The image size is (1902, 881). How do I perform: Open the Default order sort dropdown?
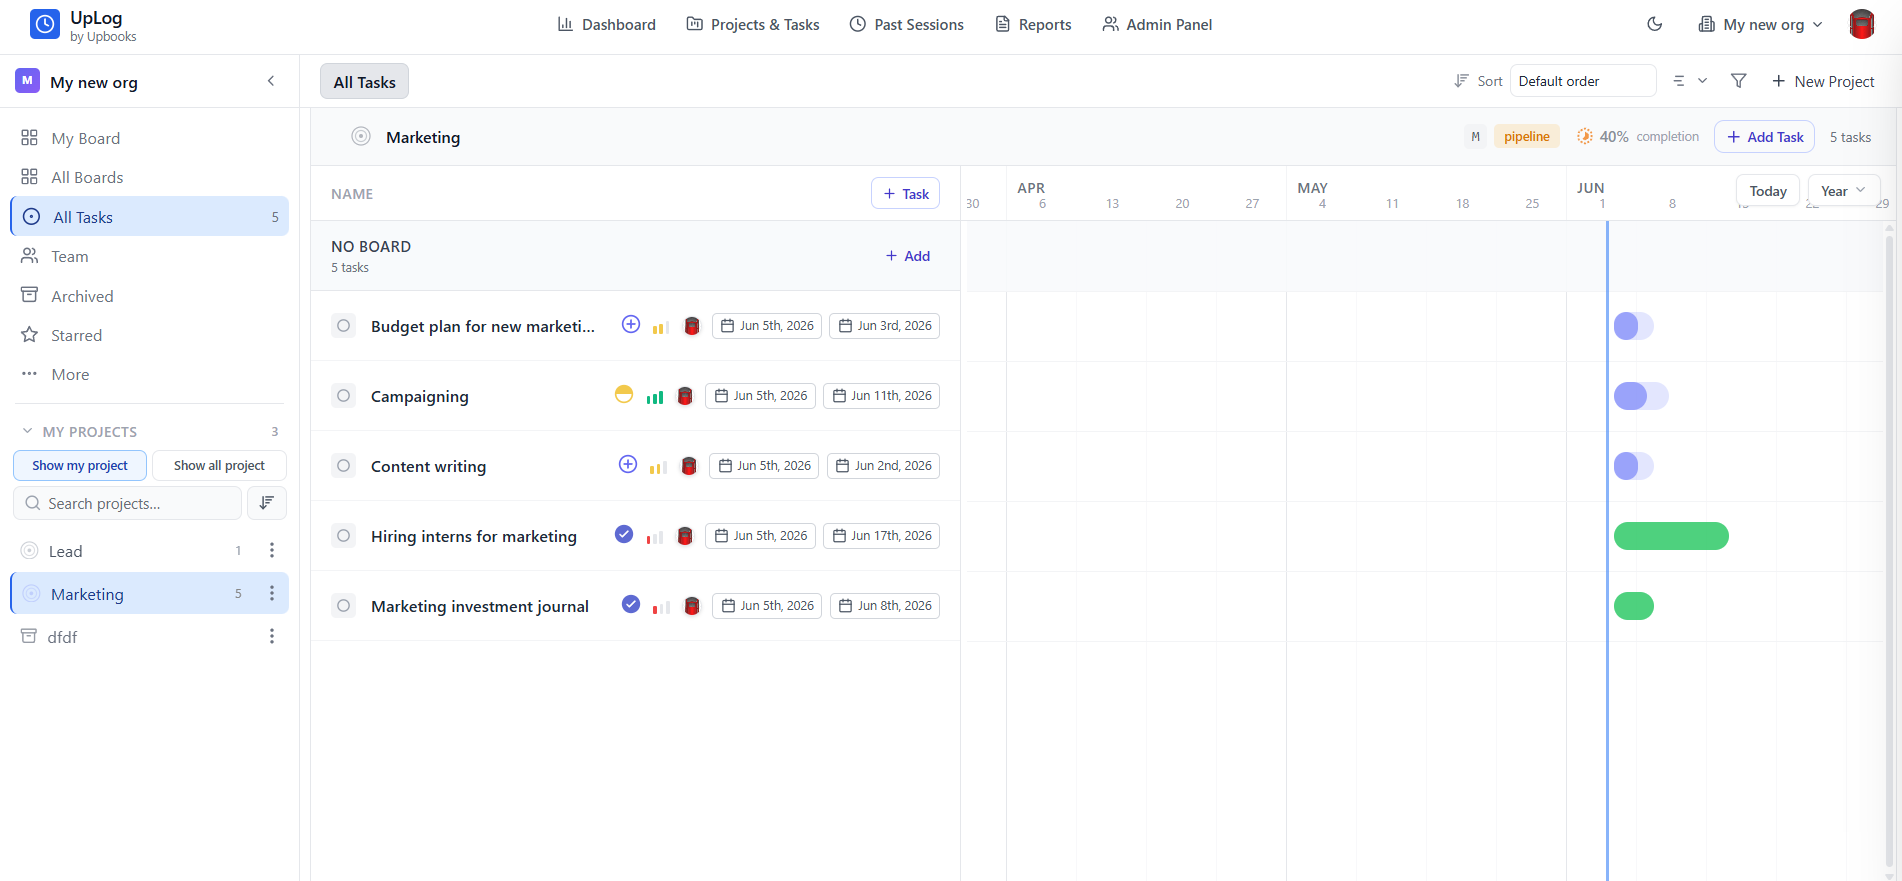pos(1583,81)
